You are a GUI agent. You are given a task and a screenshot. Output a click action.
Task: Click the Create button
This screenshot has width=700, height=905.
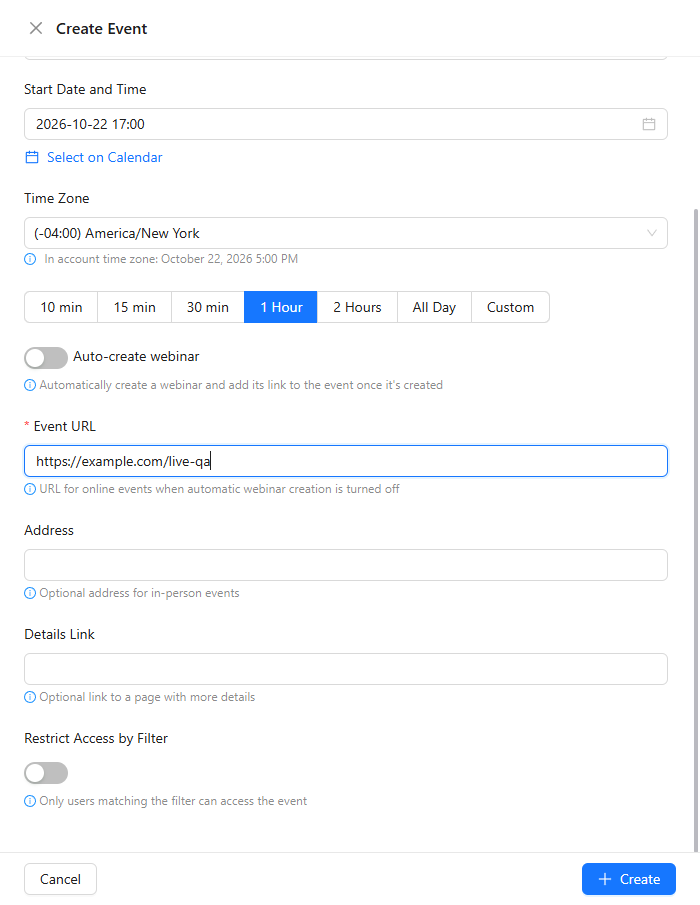(628, 879)
